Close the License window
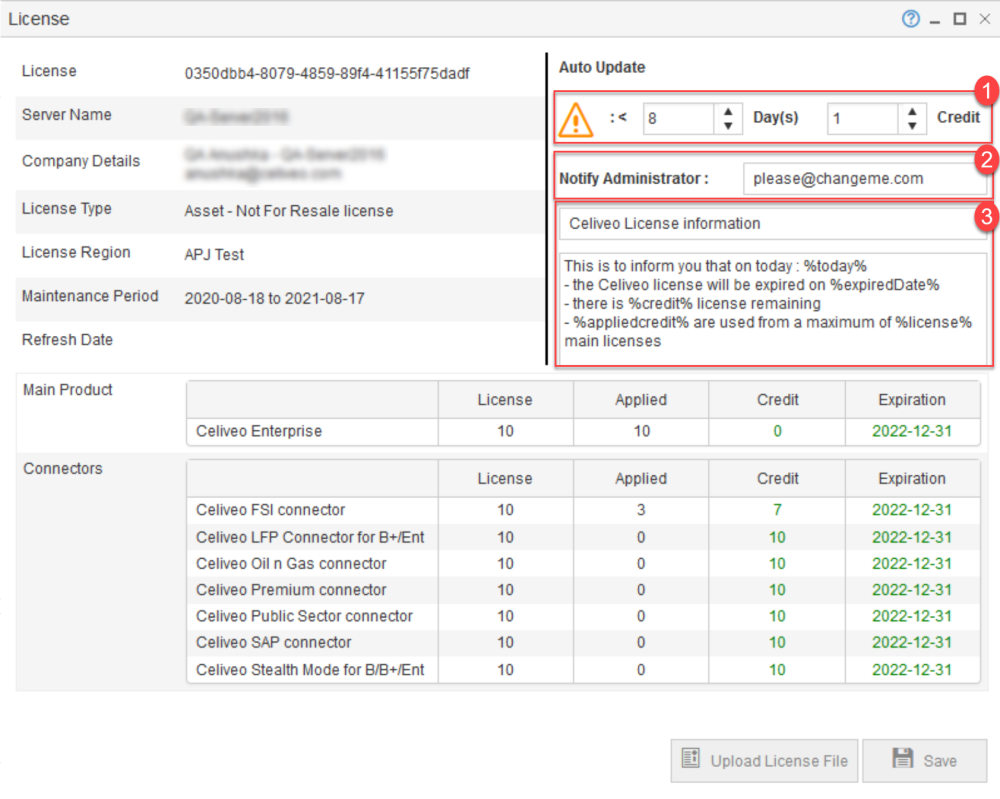 (985, 19)
